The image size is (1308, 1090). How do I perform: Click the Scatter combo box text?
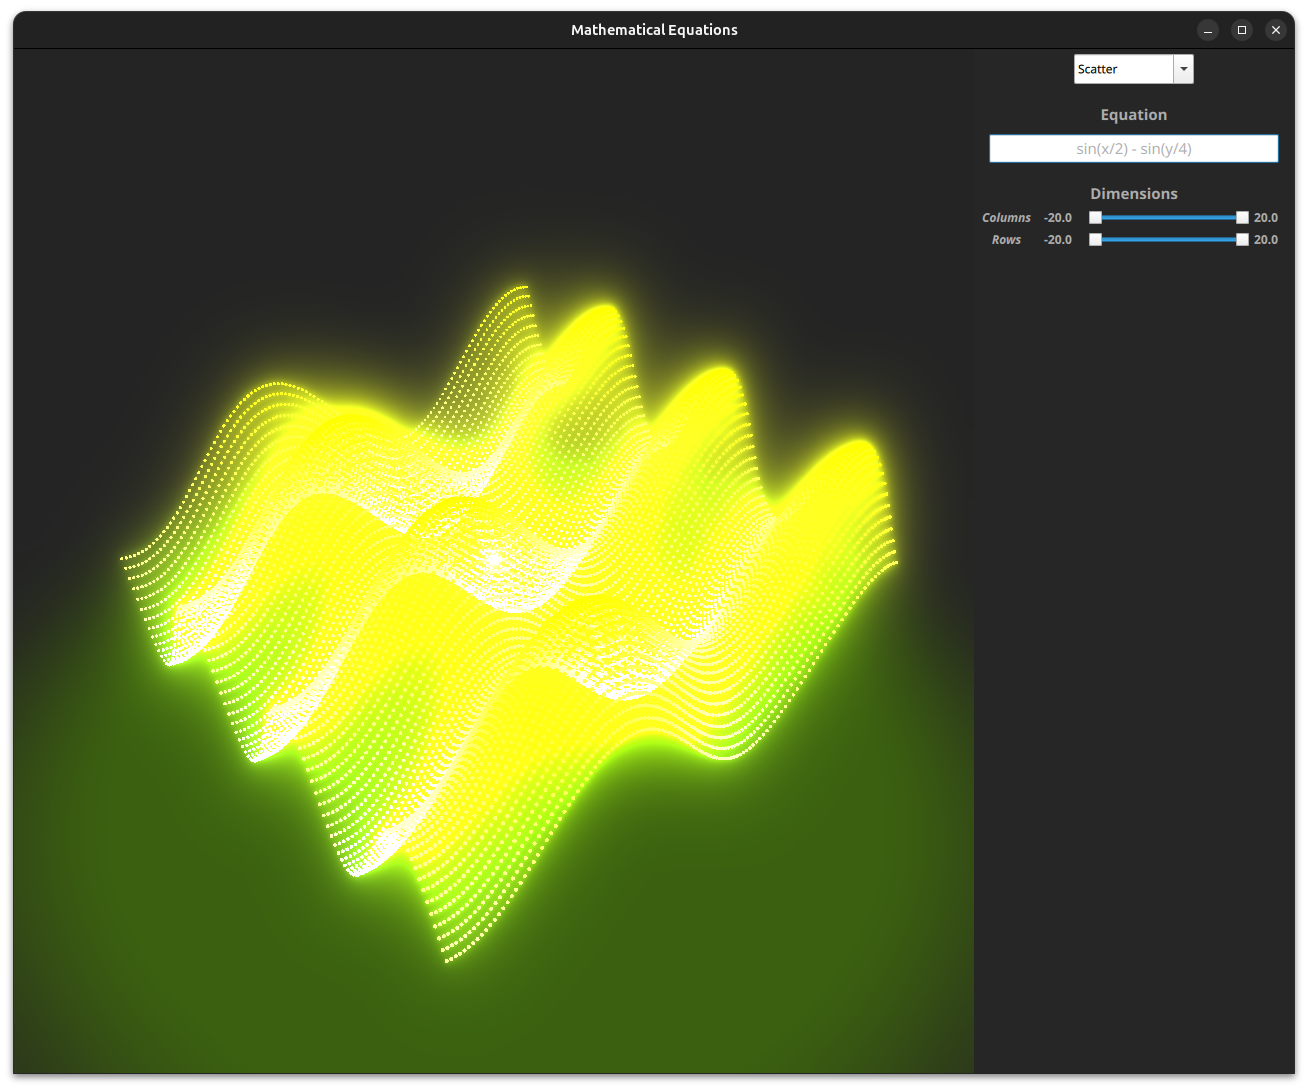click(x=1122, y=69)
